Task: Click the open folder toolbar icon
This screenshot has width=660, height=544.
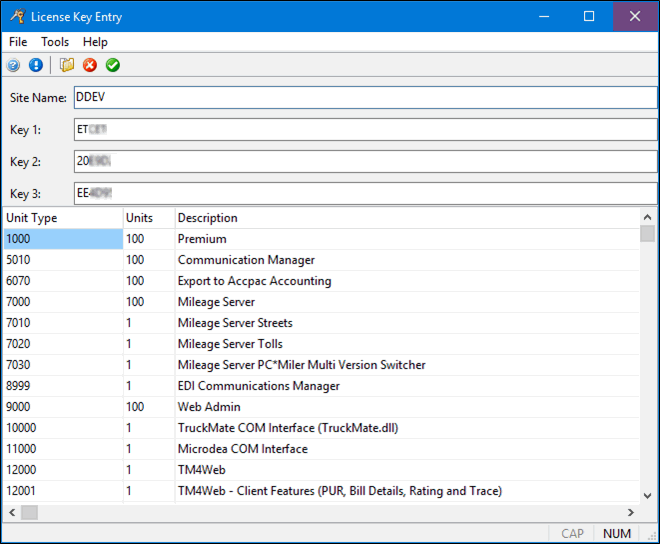Action: 67,66
